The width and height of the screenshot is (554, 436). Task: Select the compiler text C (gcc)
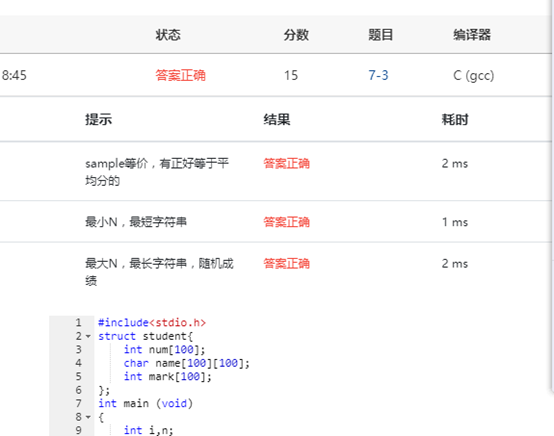[x=473, y=76]
